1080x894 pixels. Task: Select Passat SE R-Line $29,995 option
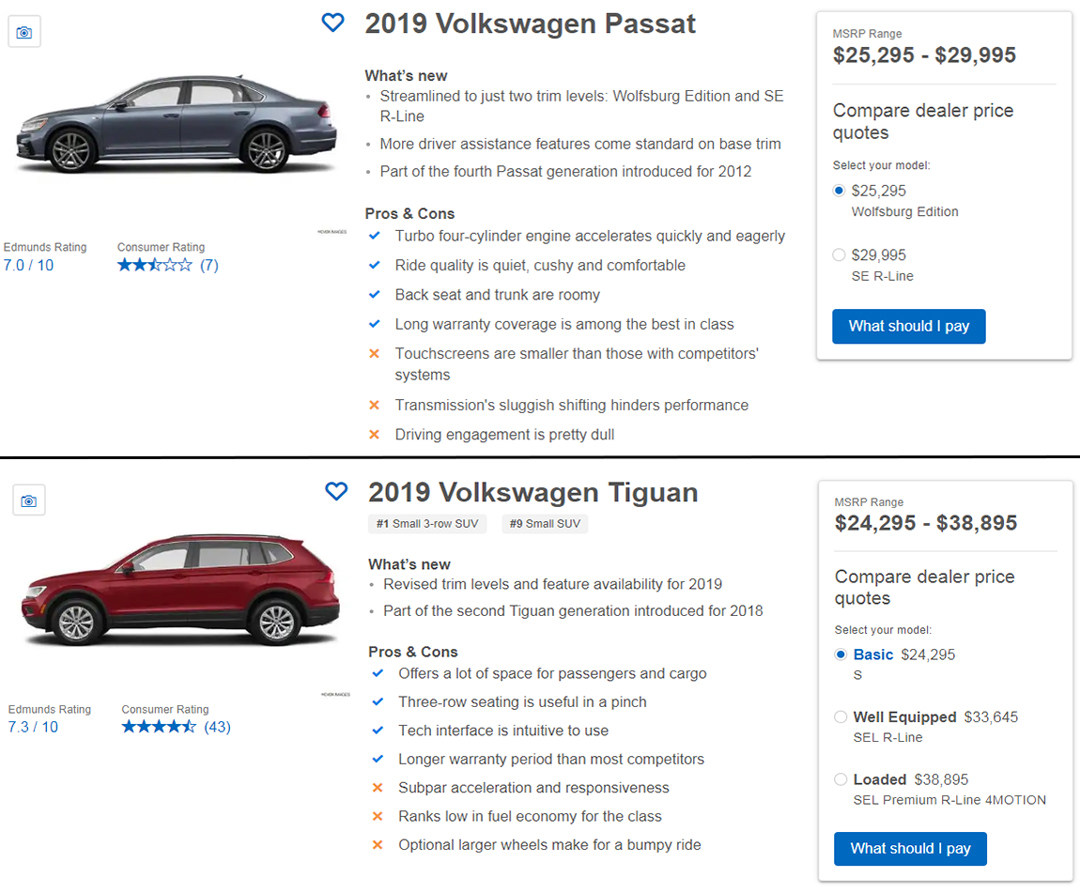(x=839, y=255)
